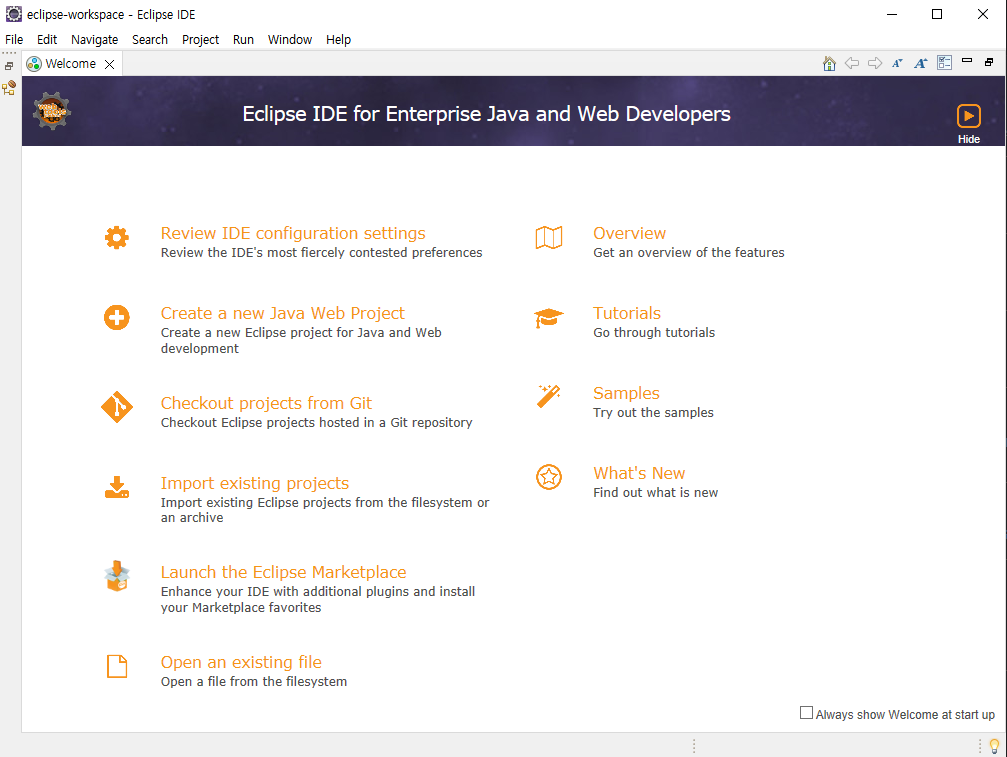Open the Navigate menu
1007x757 pixels.
94,40
